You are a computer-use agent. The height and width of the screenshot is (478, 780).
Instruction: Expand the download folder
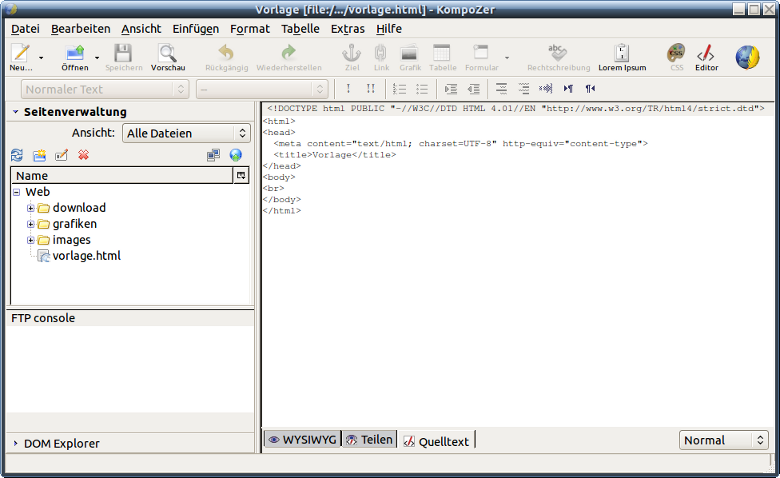[x=30, y=208]
